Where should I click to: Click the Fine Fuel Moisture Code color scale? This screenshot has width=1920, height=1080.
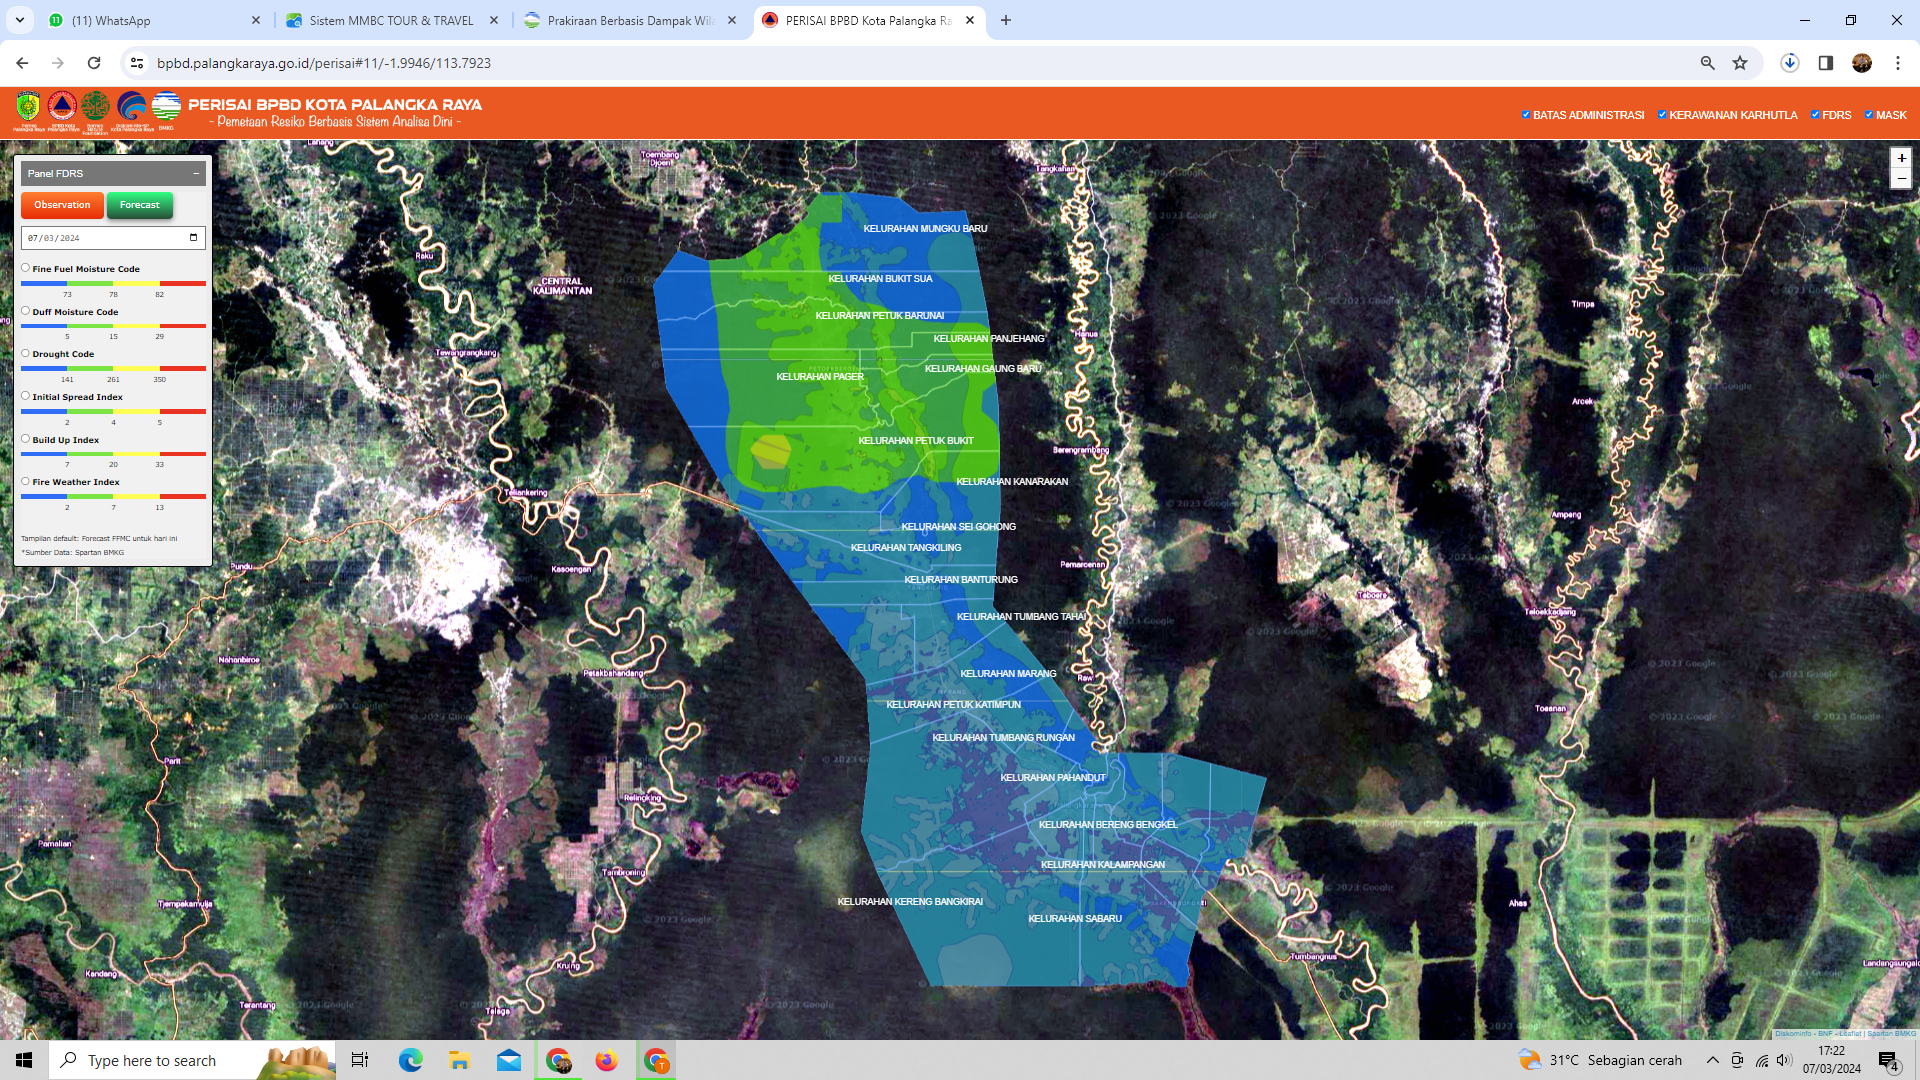pyautogui.click(x=113, y=284)
